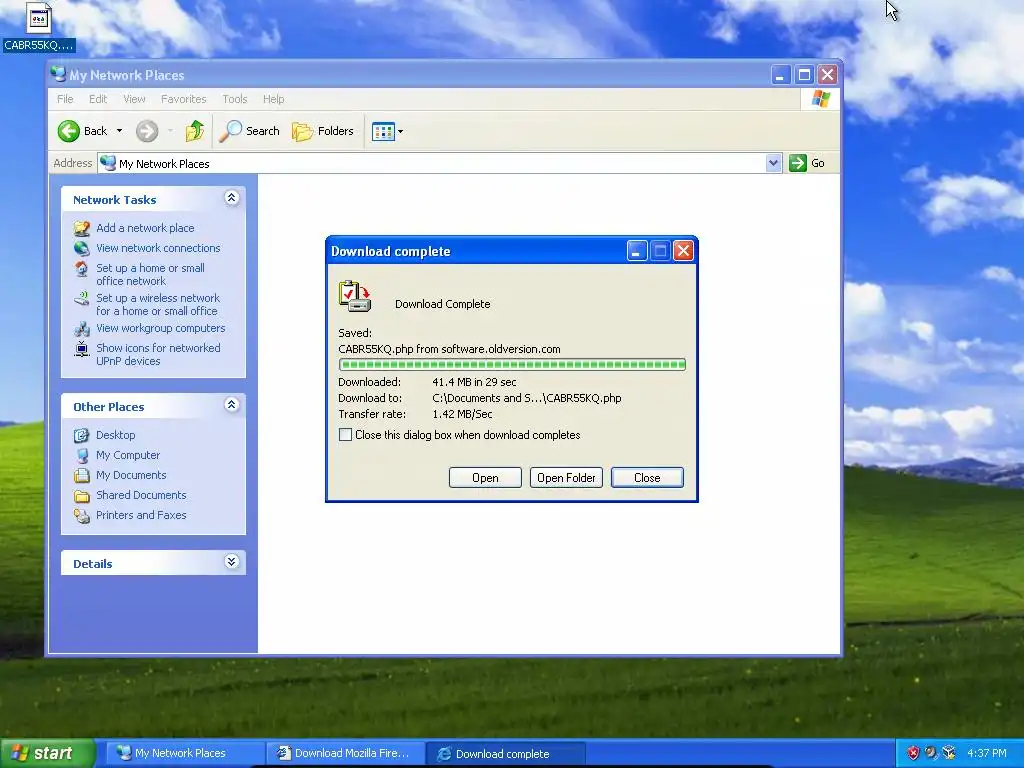1024x768 pixels.
Task: Click Show icons for networked UPnP devices
Action: [x=158, y=355]
